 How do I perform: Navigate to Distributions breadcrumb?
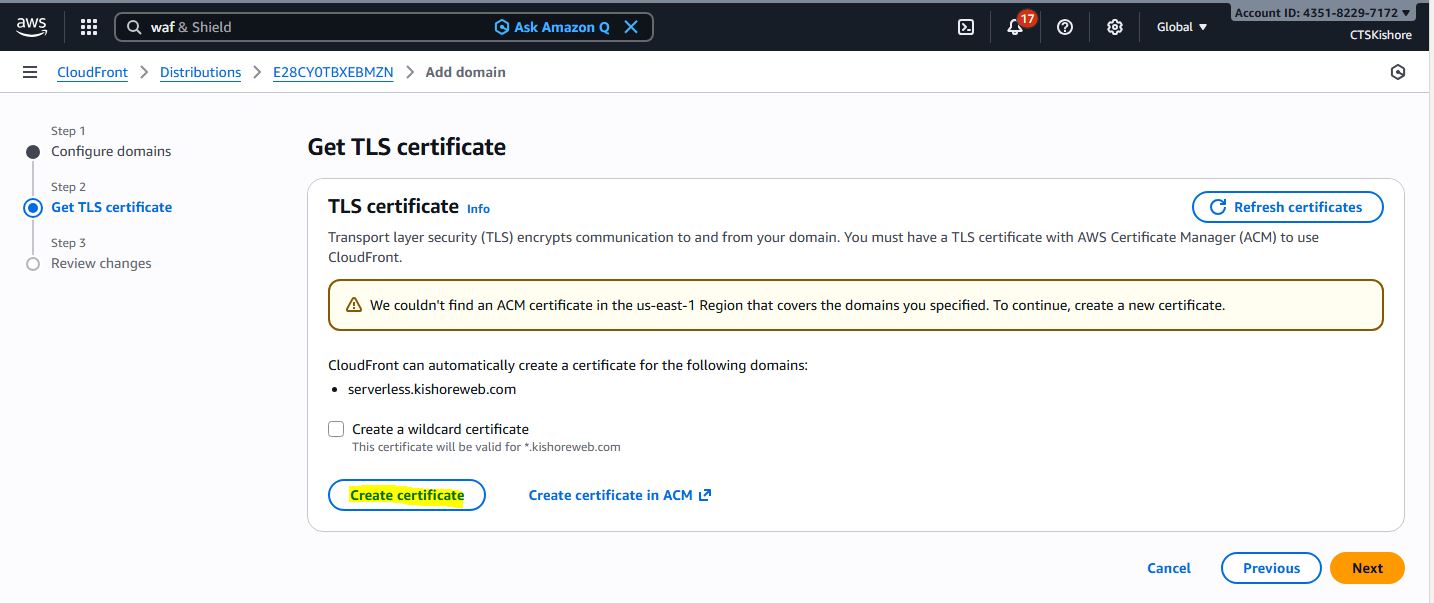tap(200, 72)
